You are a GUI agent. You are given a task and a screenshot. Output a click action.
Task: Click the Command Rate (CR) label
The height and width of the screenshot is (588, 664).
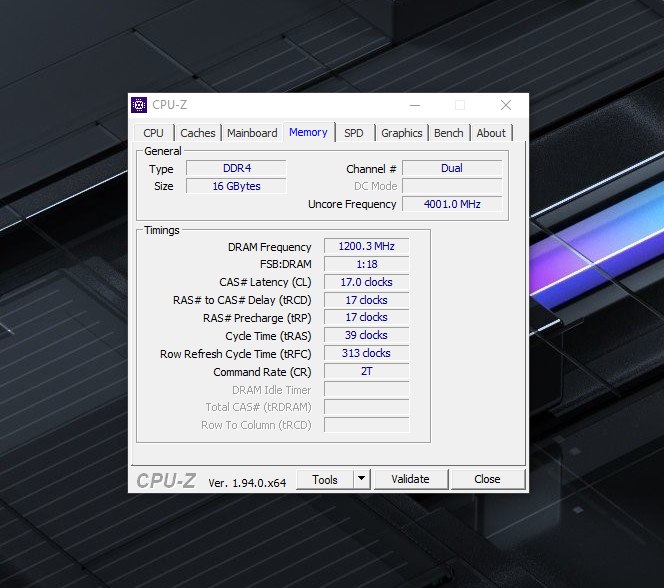click(262, 372)
